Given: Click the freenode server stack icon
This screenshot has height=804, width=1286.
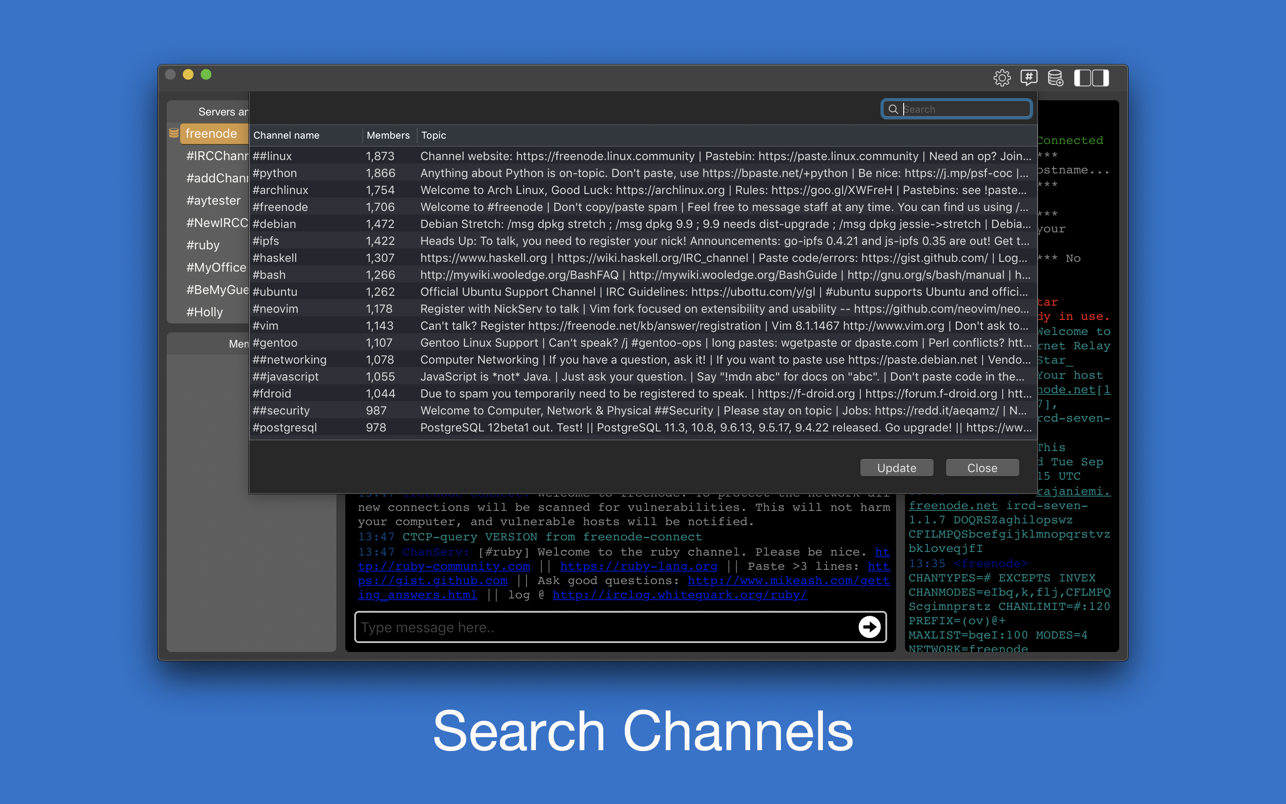Looking at the screenshot, I should (174, 133).
